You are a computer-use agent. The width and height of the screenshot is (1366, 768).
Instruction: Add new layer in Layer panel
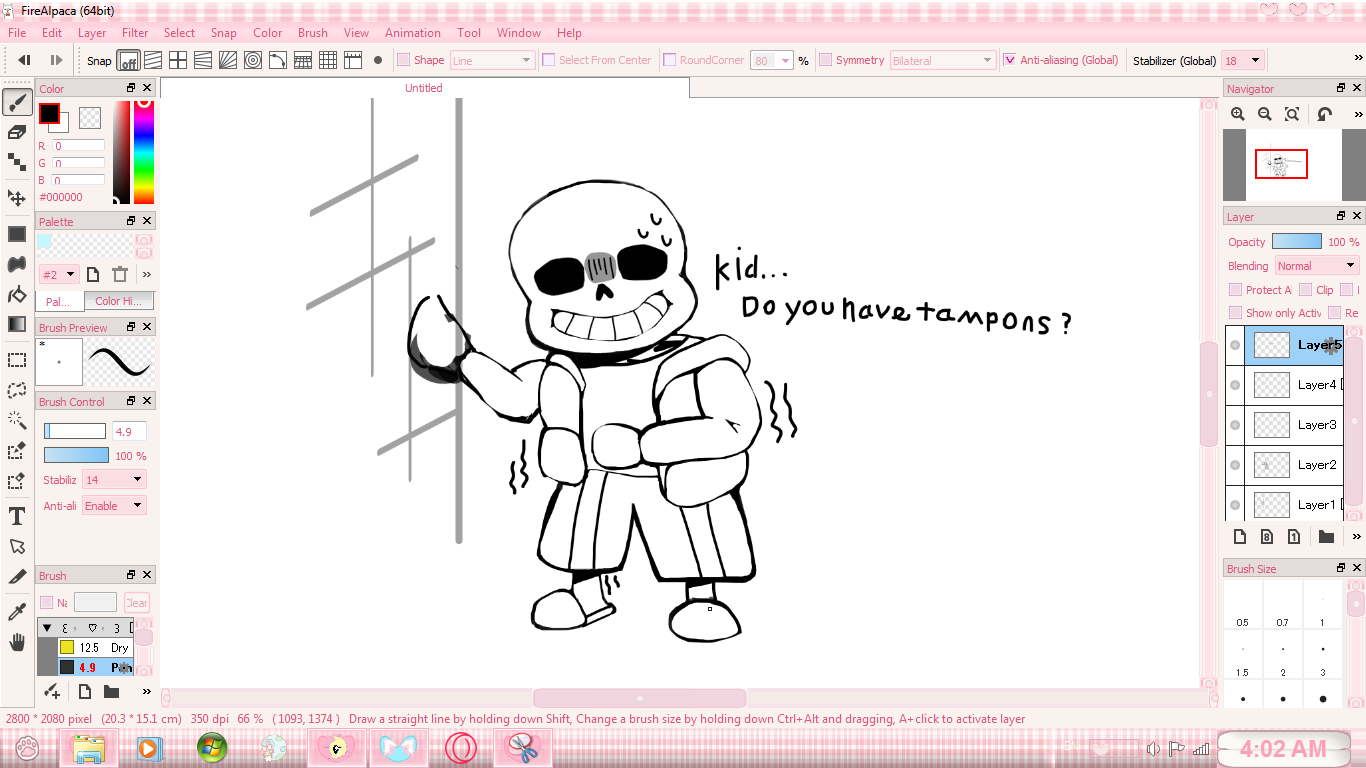tap(1239, 537)
